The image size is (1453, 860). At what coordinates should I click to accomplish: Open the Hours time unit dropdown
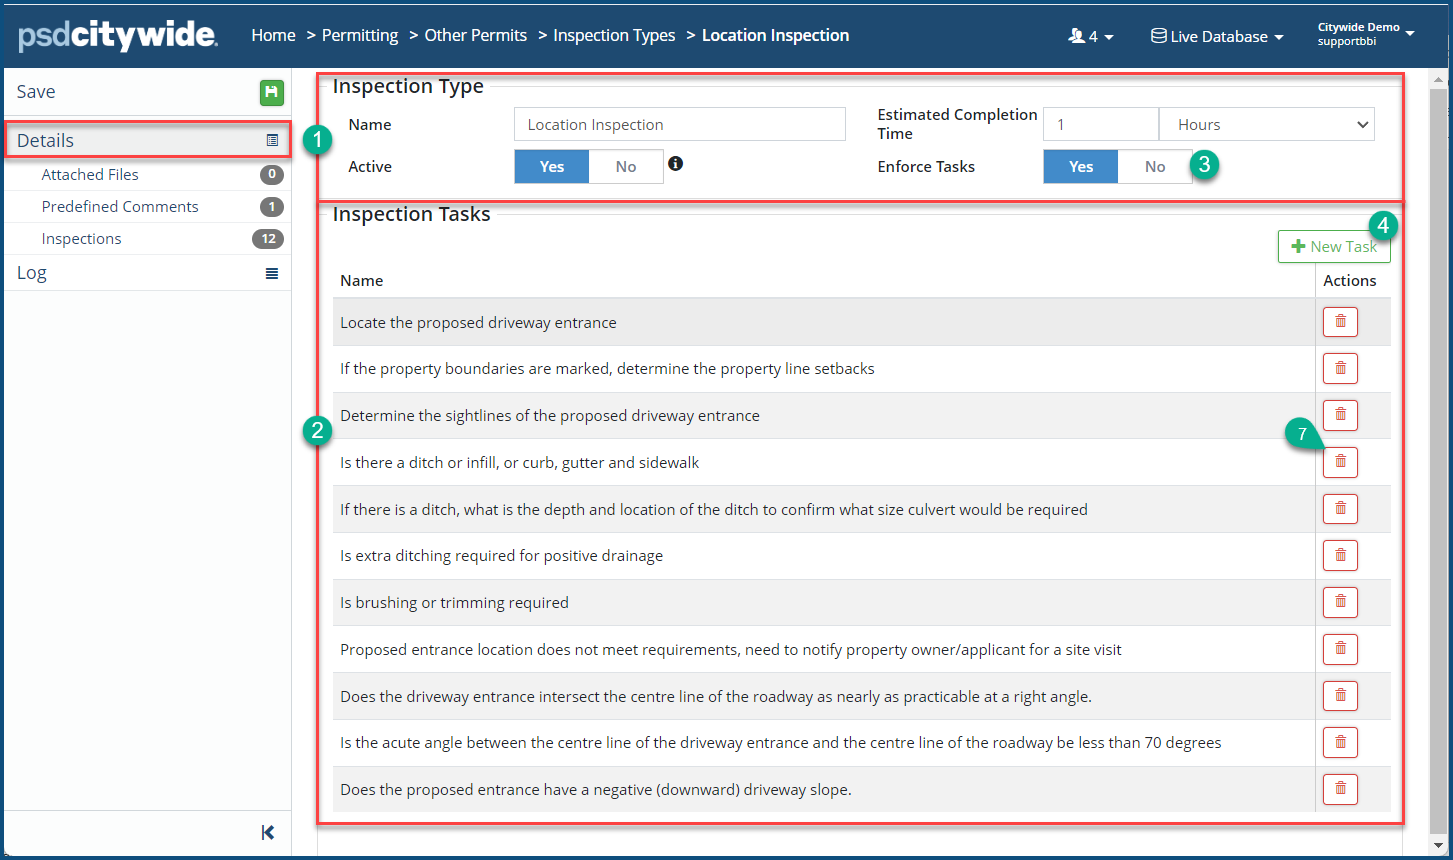[x=1266, y=125]
